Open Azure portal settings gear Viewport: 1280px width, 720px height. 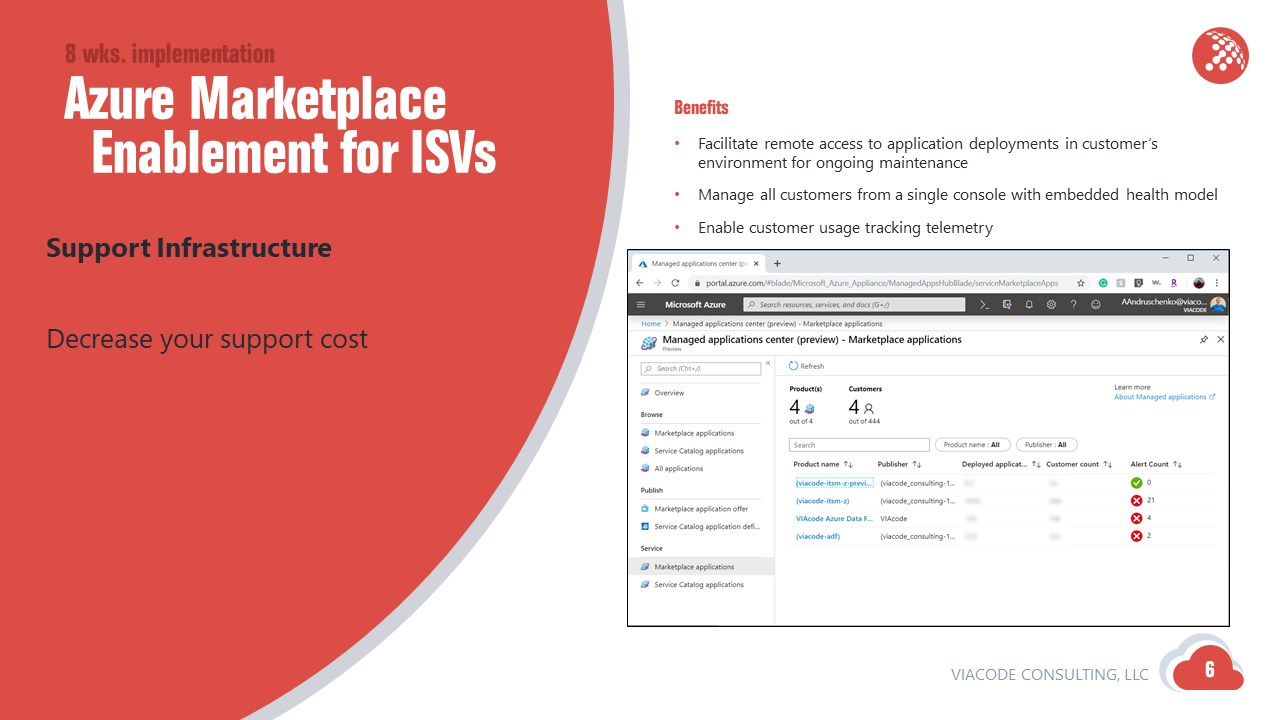pos(1051,304)
